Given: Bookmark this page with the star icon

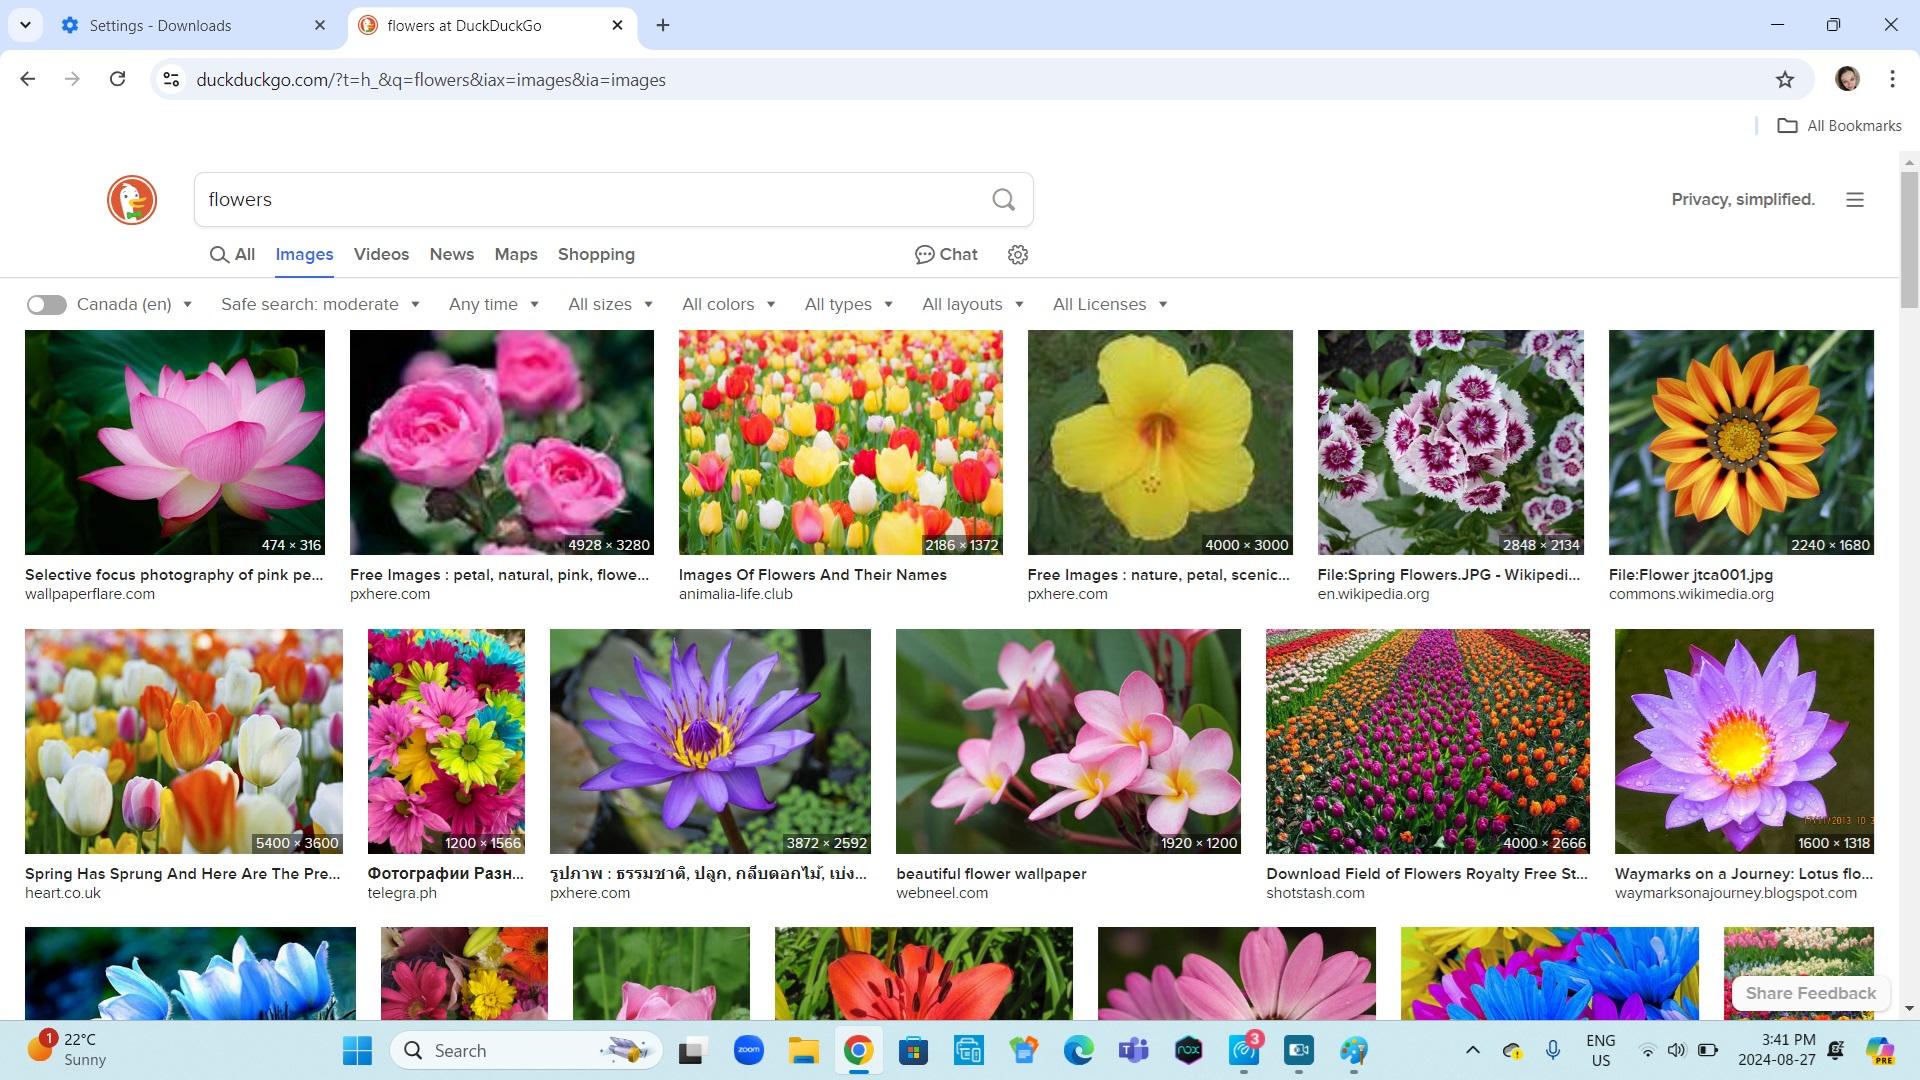Looking at the screenshot, I should pos(1785,80).
